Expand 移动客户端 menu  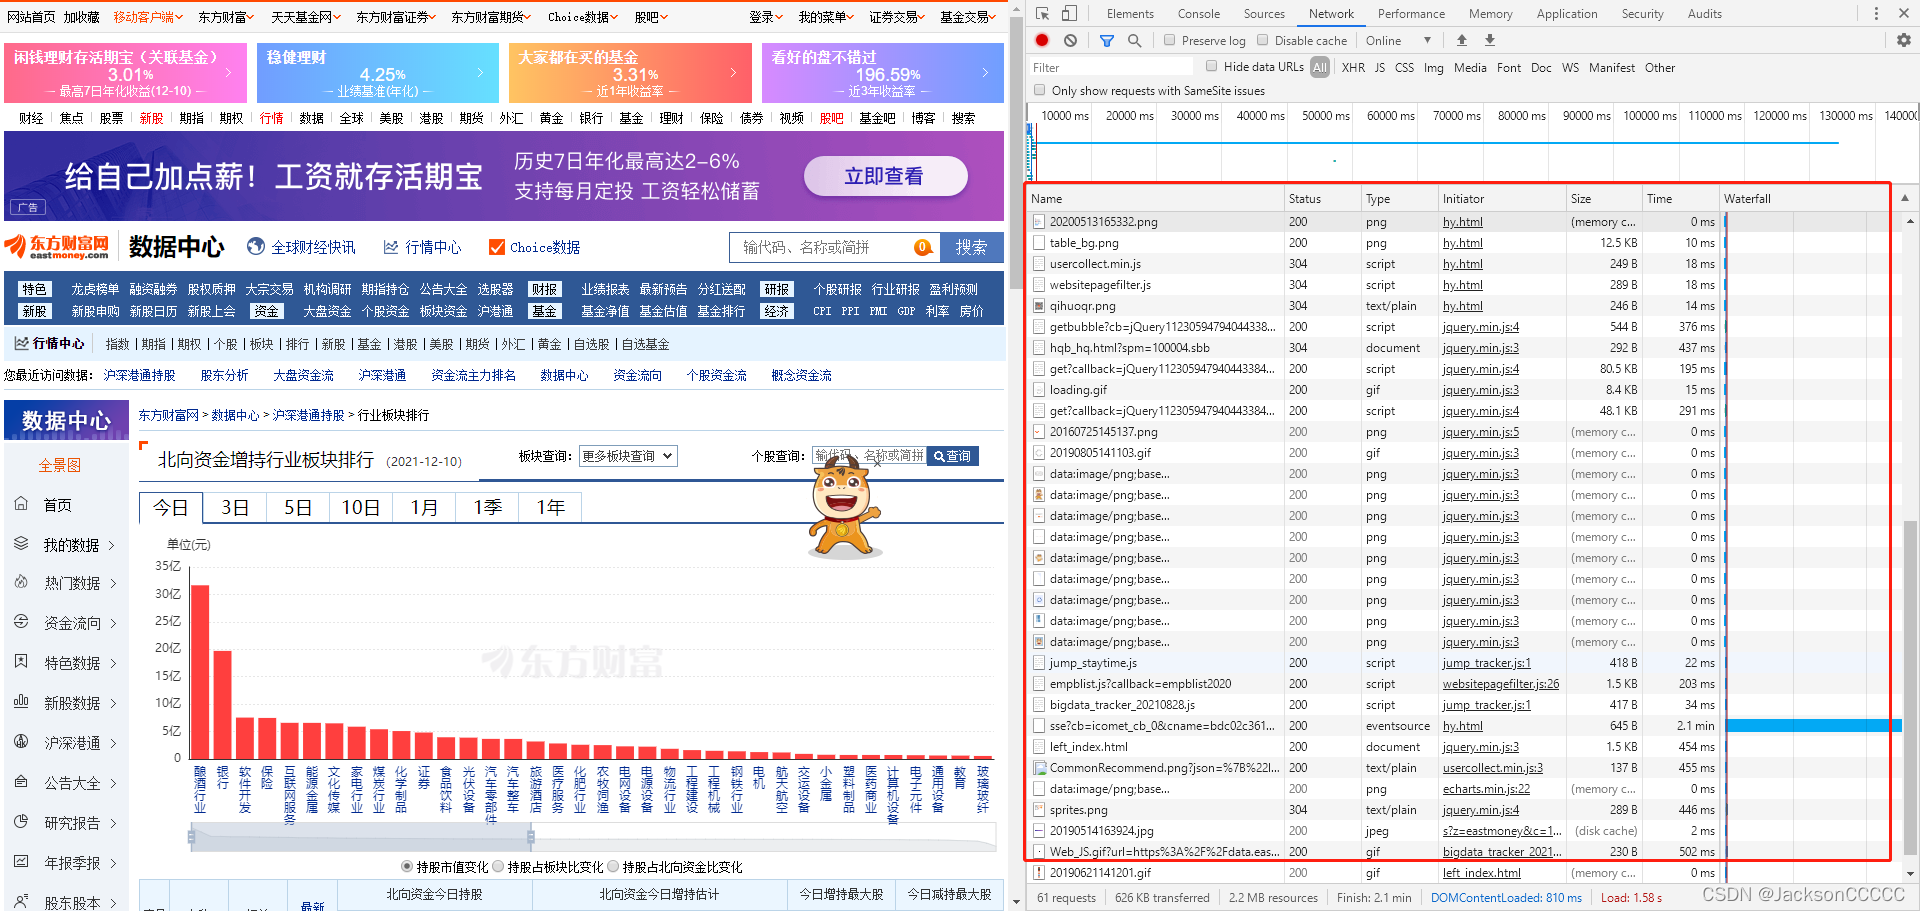(x=146, y=17)
